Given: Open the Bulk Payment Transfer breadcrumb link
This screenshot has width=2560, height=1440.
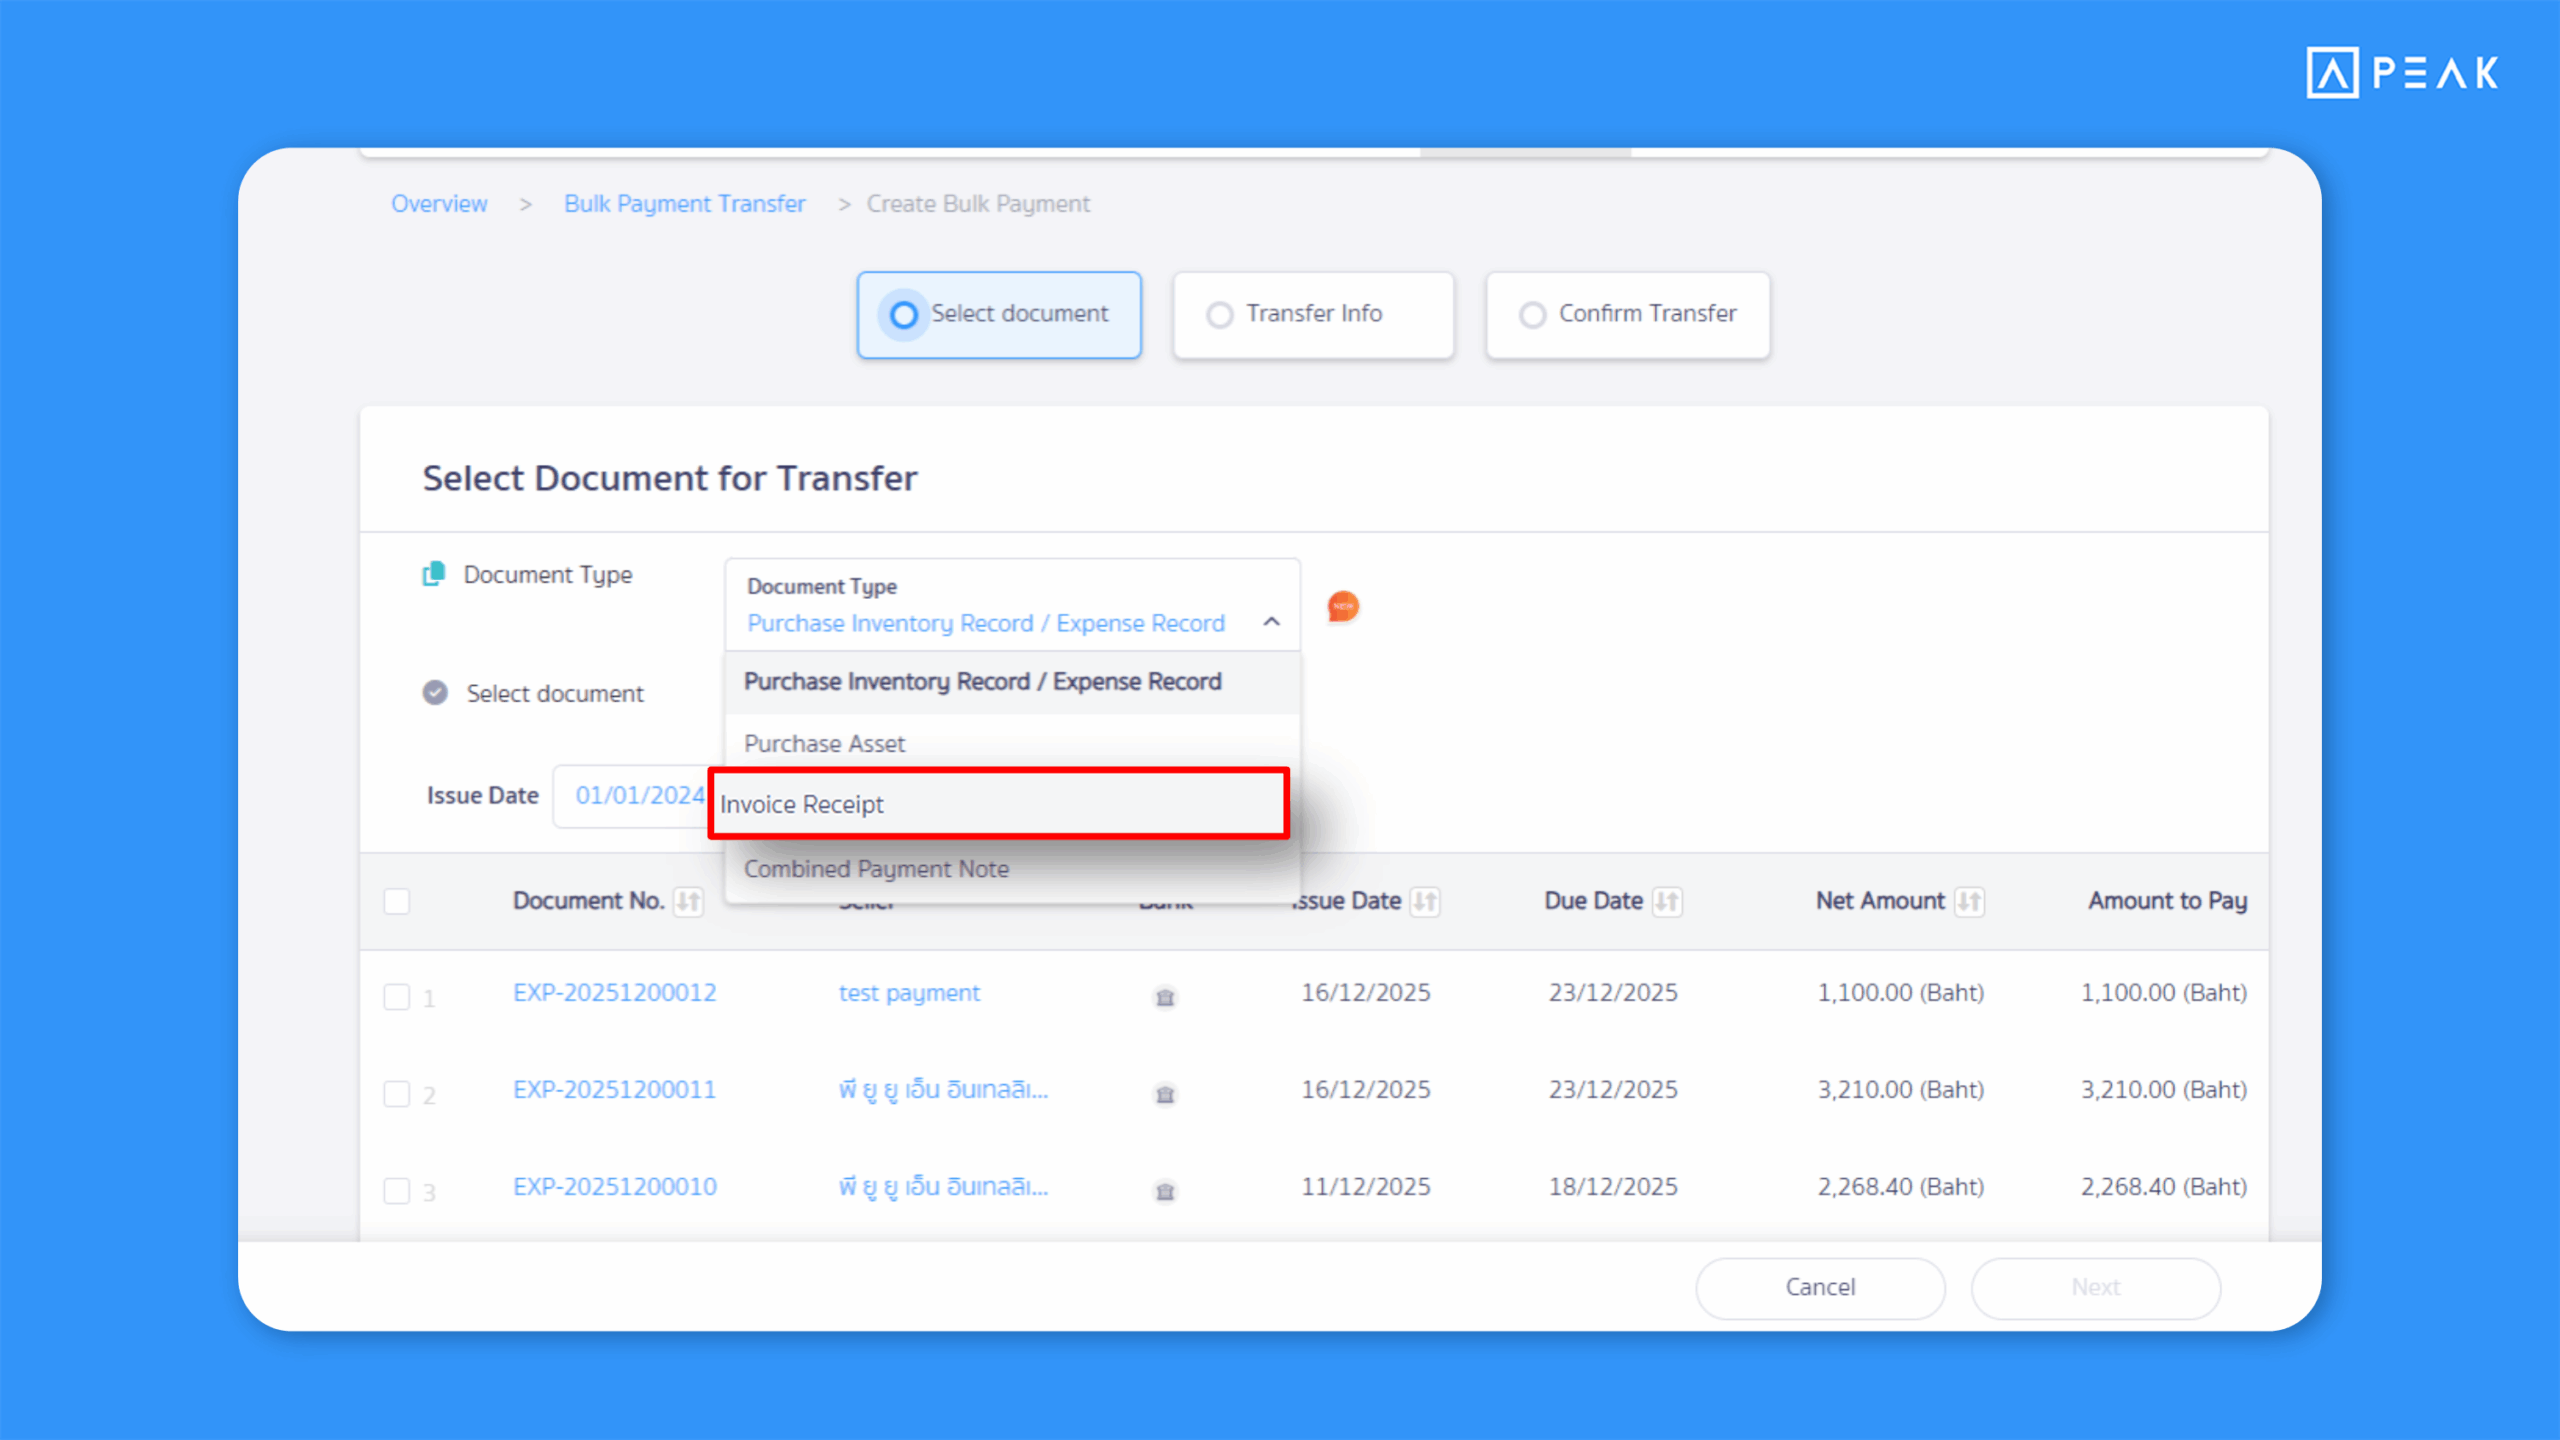Looking at the screenshot, I should click(x=684, y=203).
